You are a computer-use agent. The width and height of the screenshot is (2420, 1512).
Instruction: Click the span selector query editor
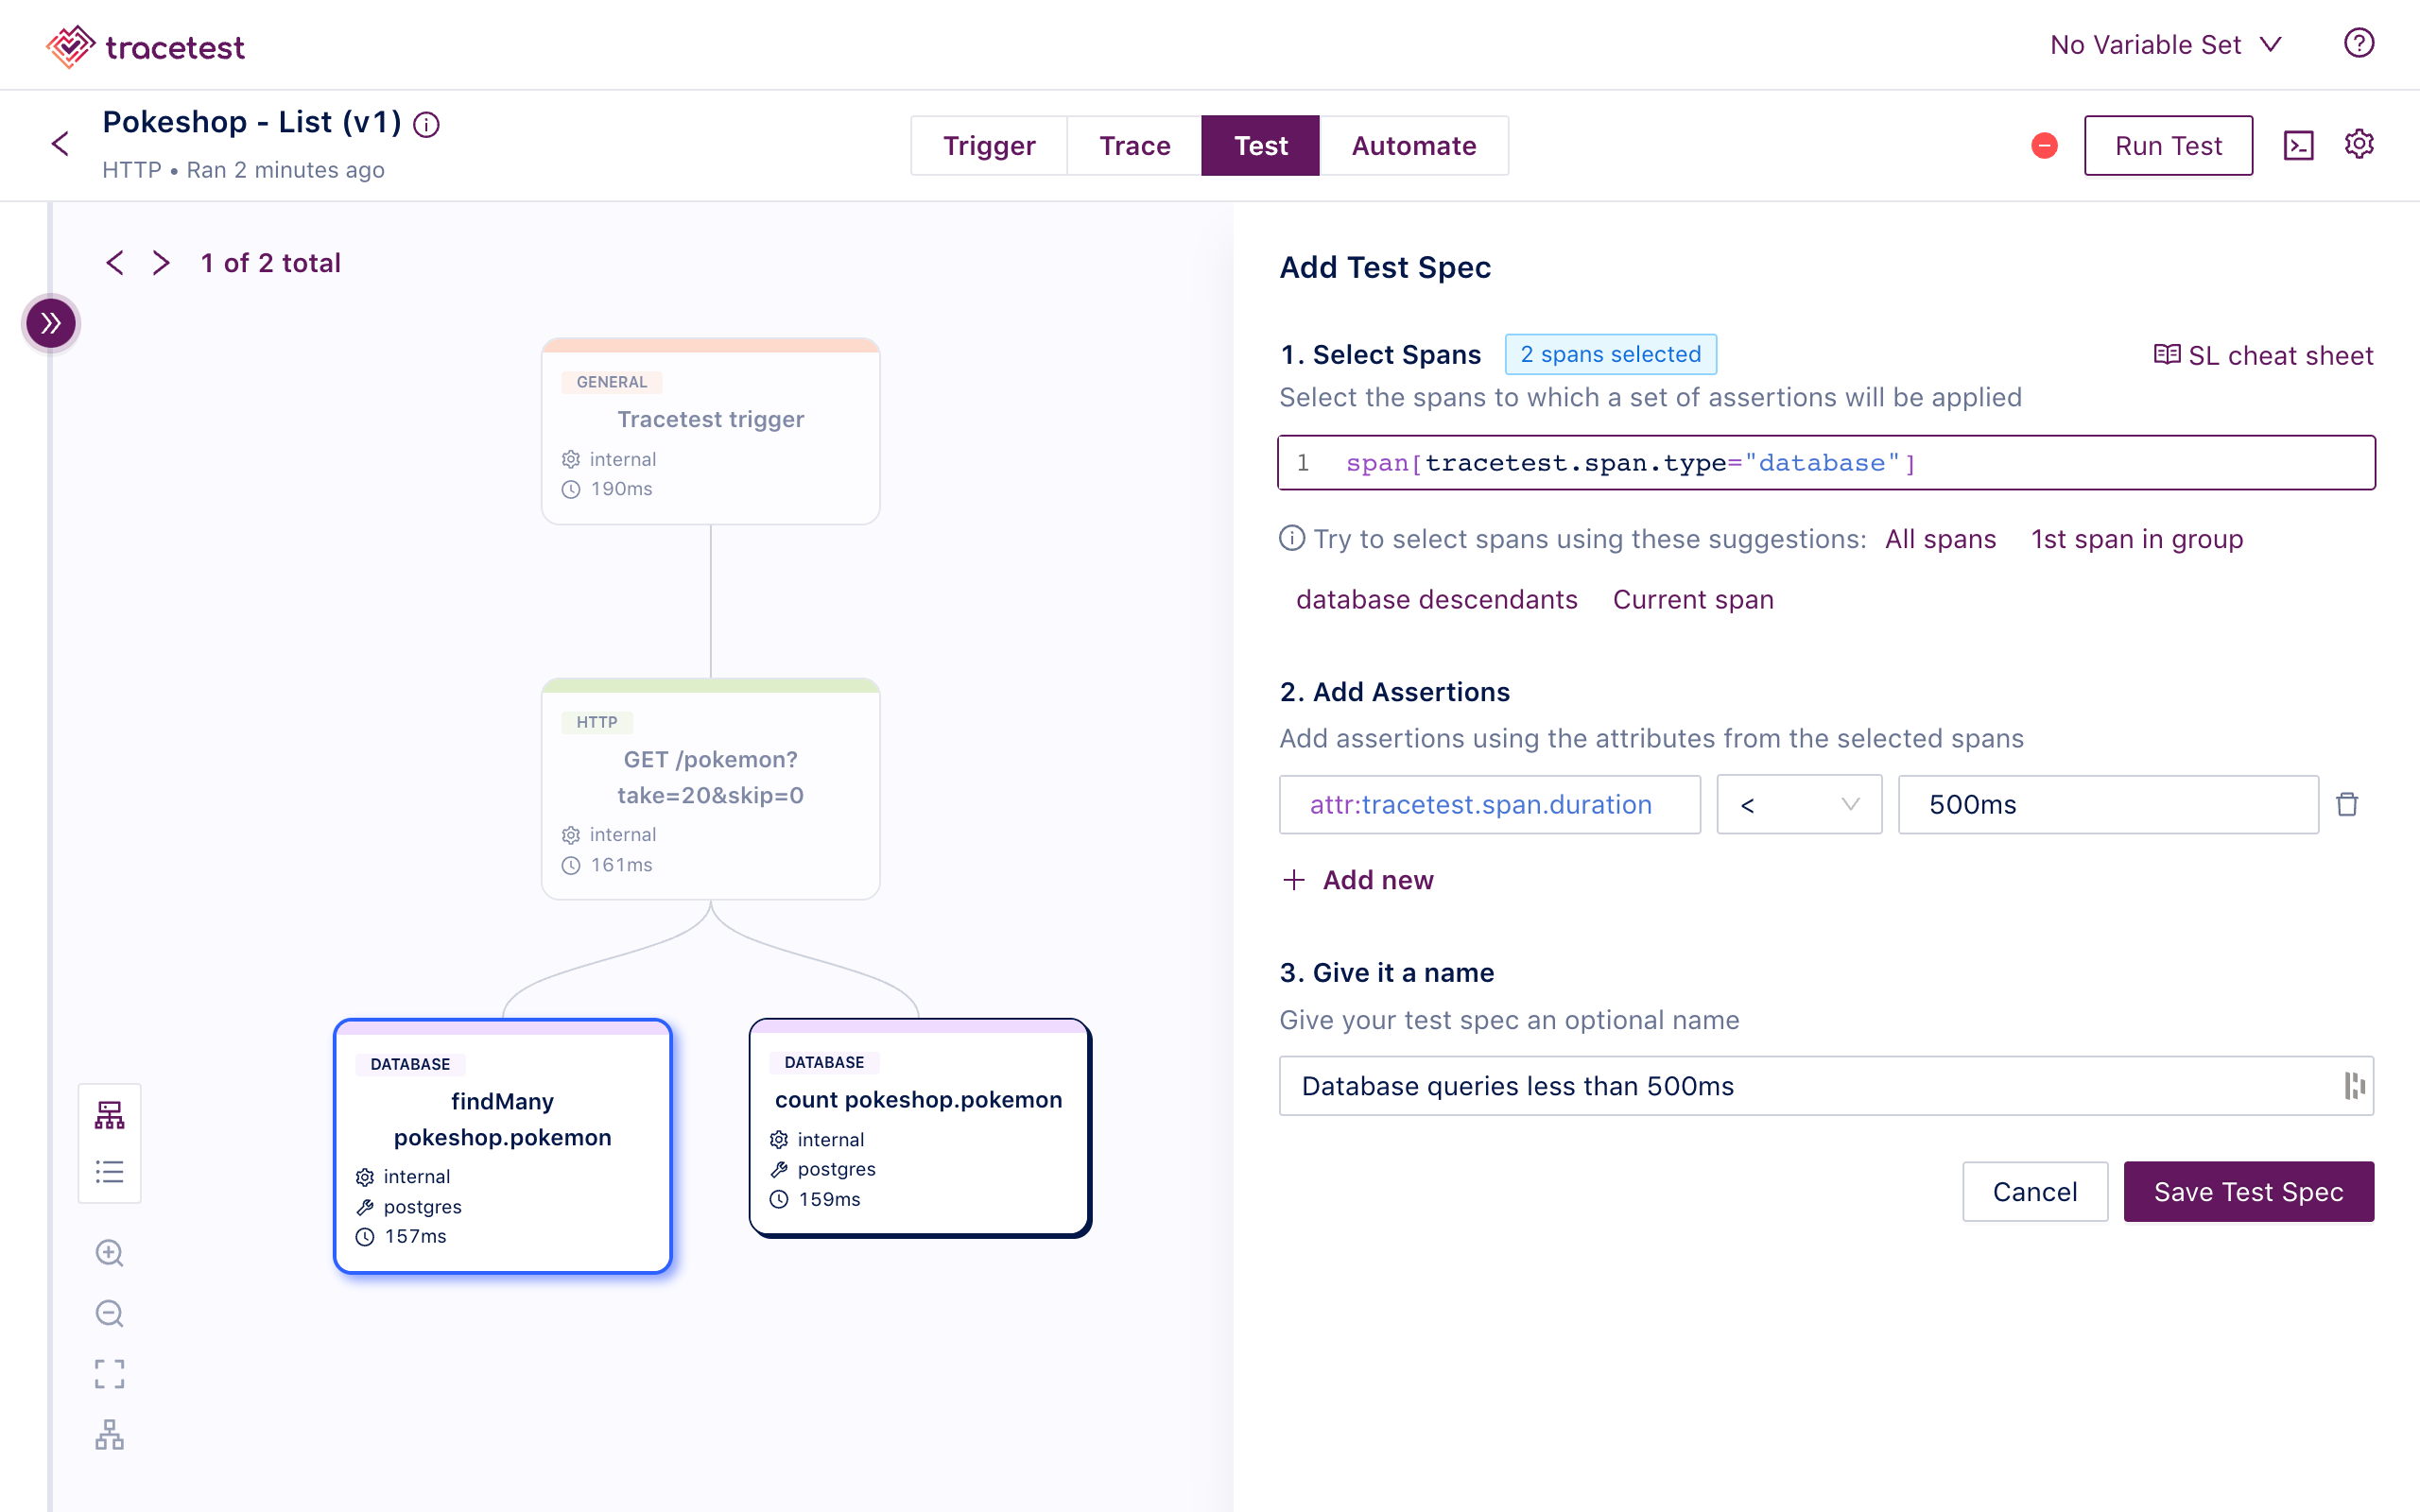(1826, 463)
